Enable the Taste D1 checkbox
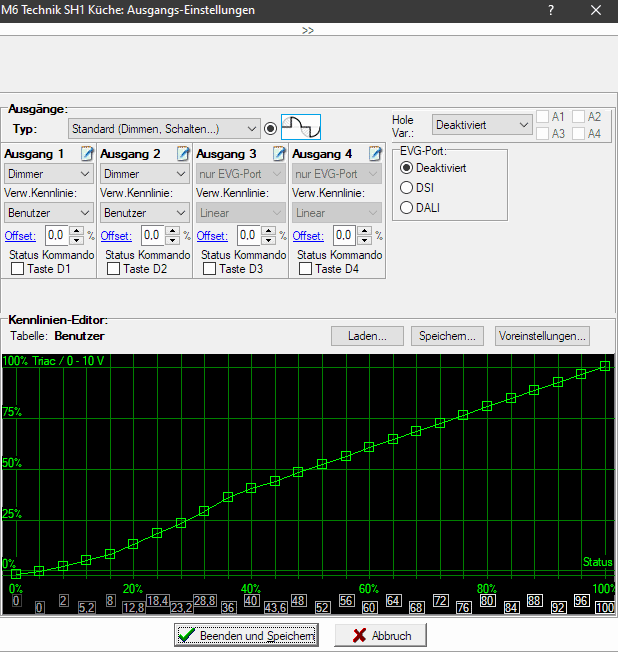618x652 pixels. [x=17, y=269]
